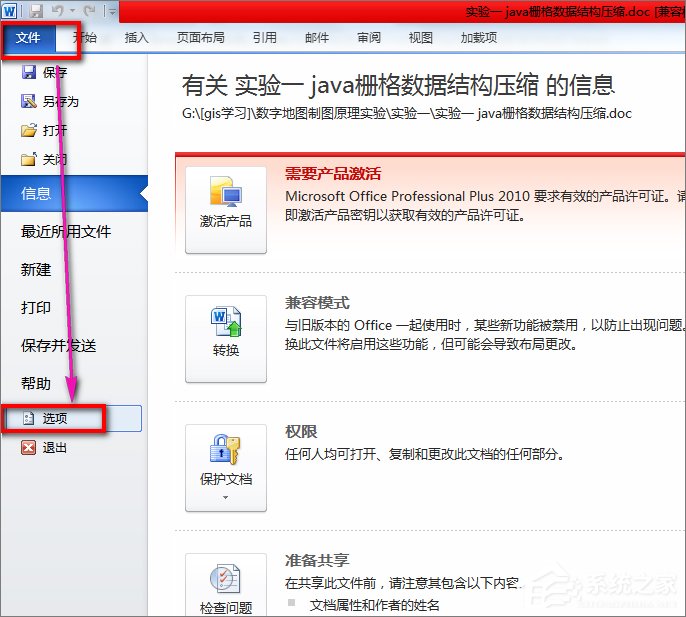686x617 pixels.
Task: Select 打印 in the backstage menu
Action: coord(36,308)
